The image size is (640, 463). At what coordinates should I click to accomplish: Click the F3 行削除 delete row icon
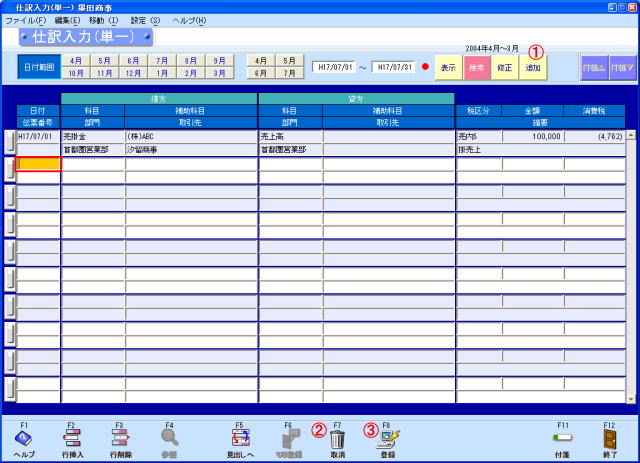(x=120, y=439)
